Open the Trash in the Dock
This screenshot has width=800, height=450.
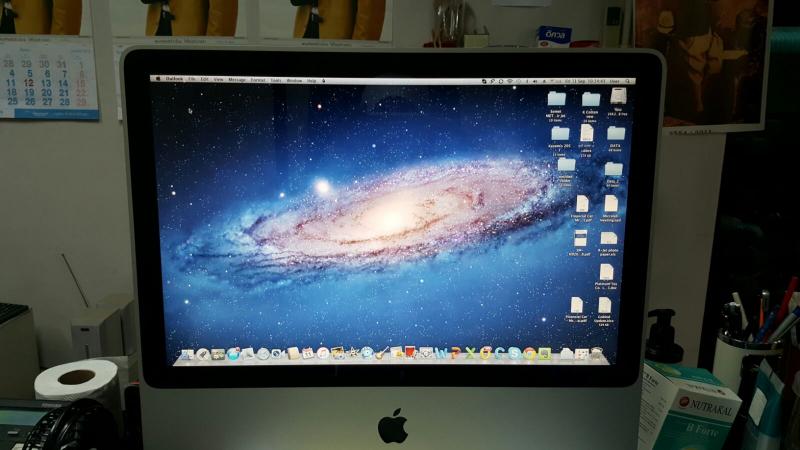pos(596,353)
